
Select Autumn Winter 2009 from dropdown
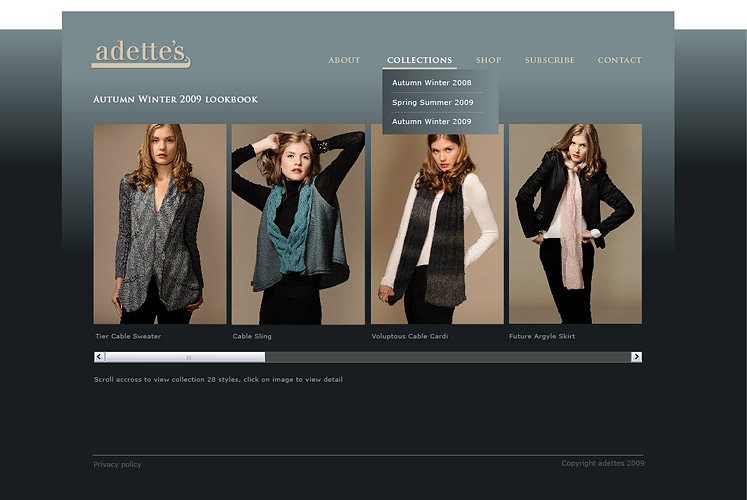pyautogui.click(x=432, y=121)
